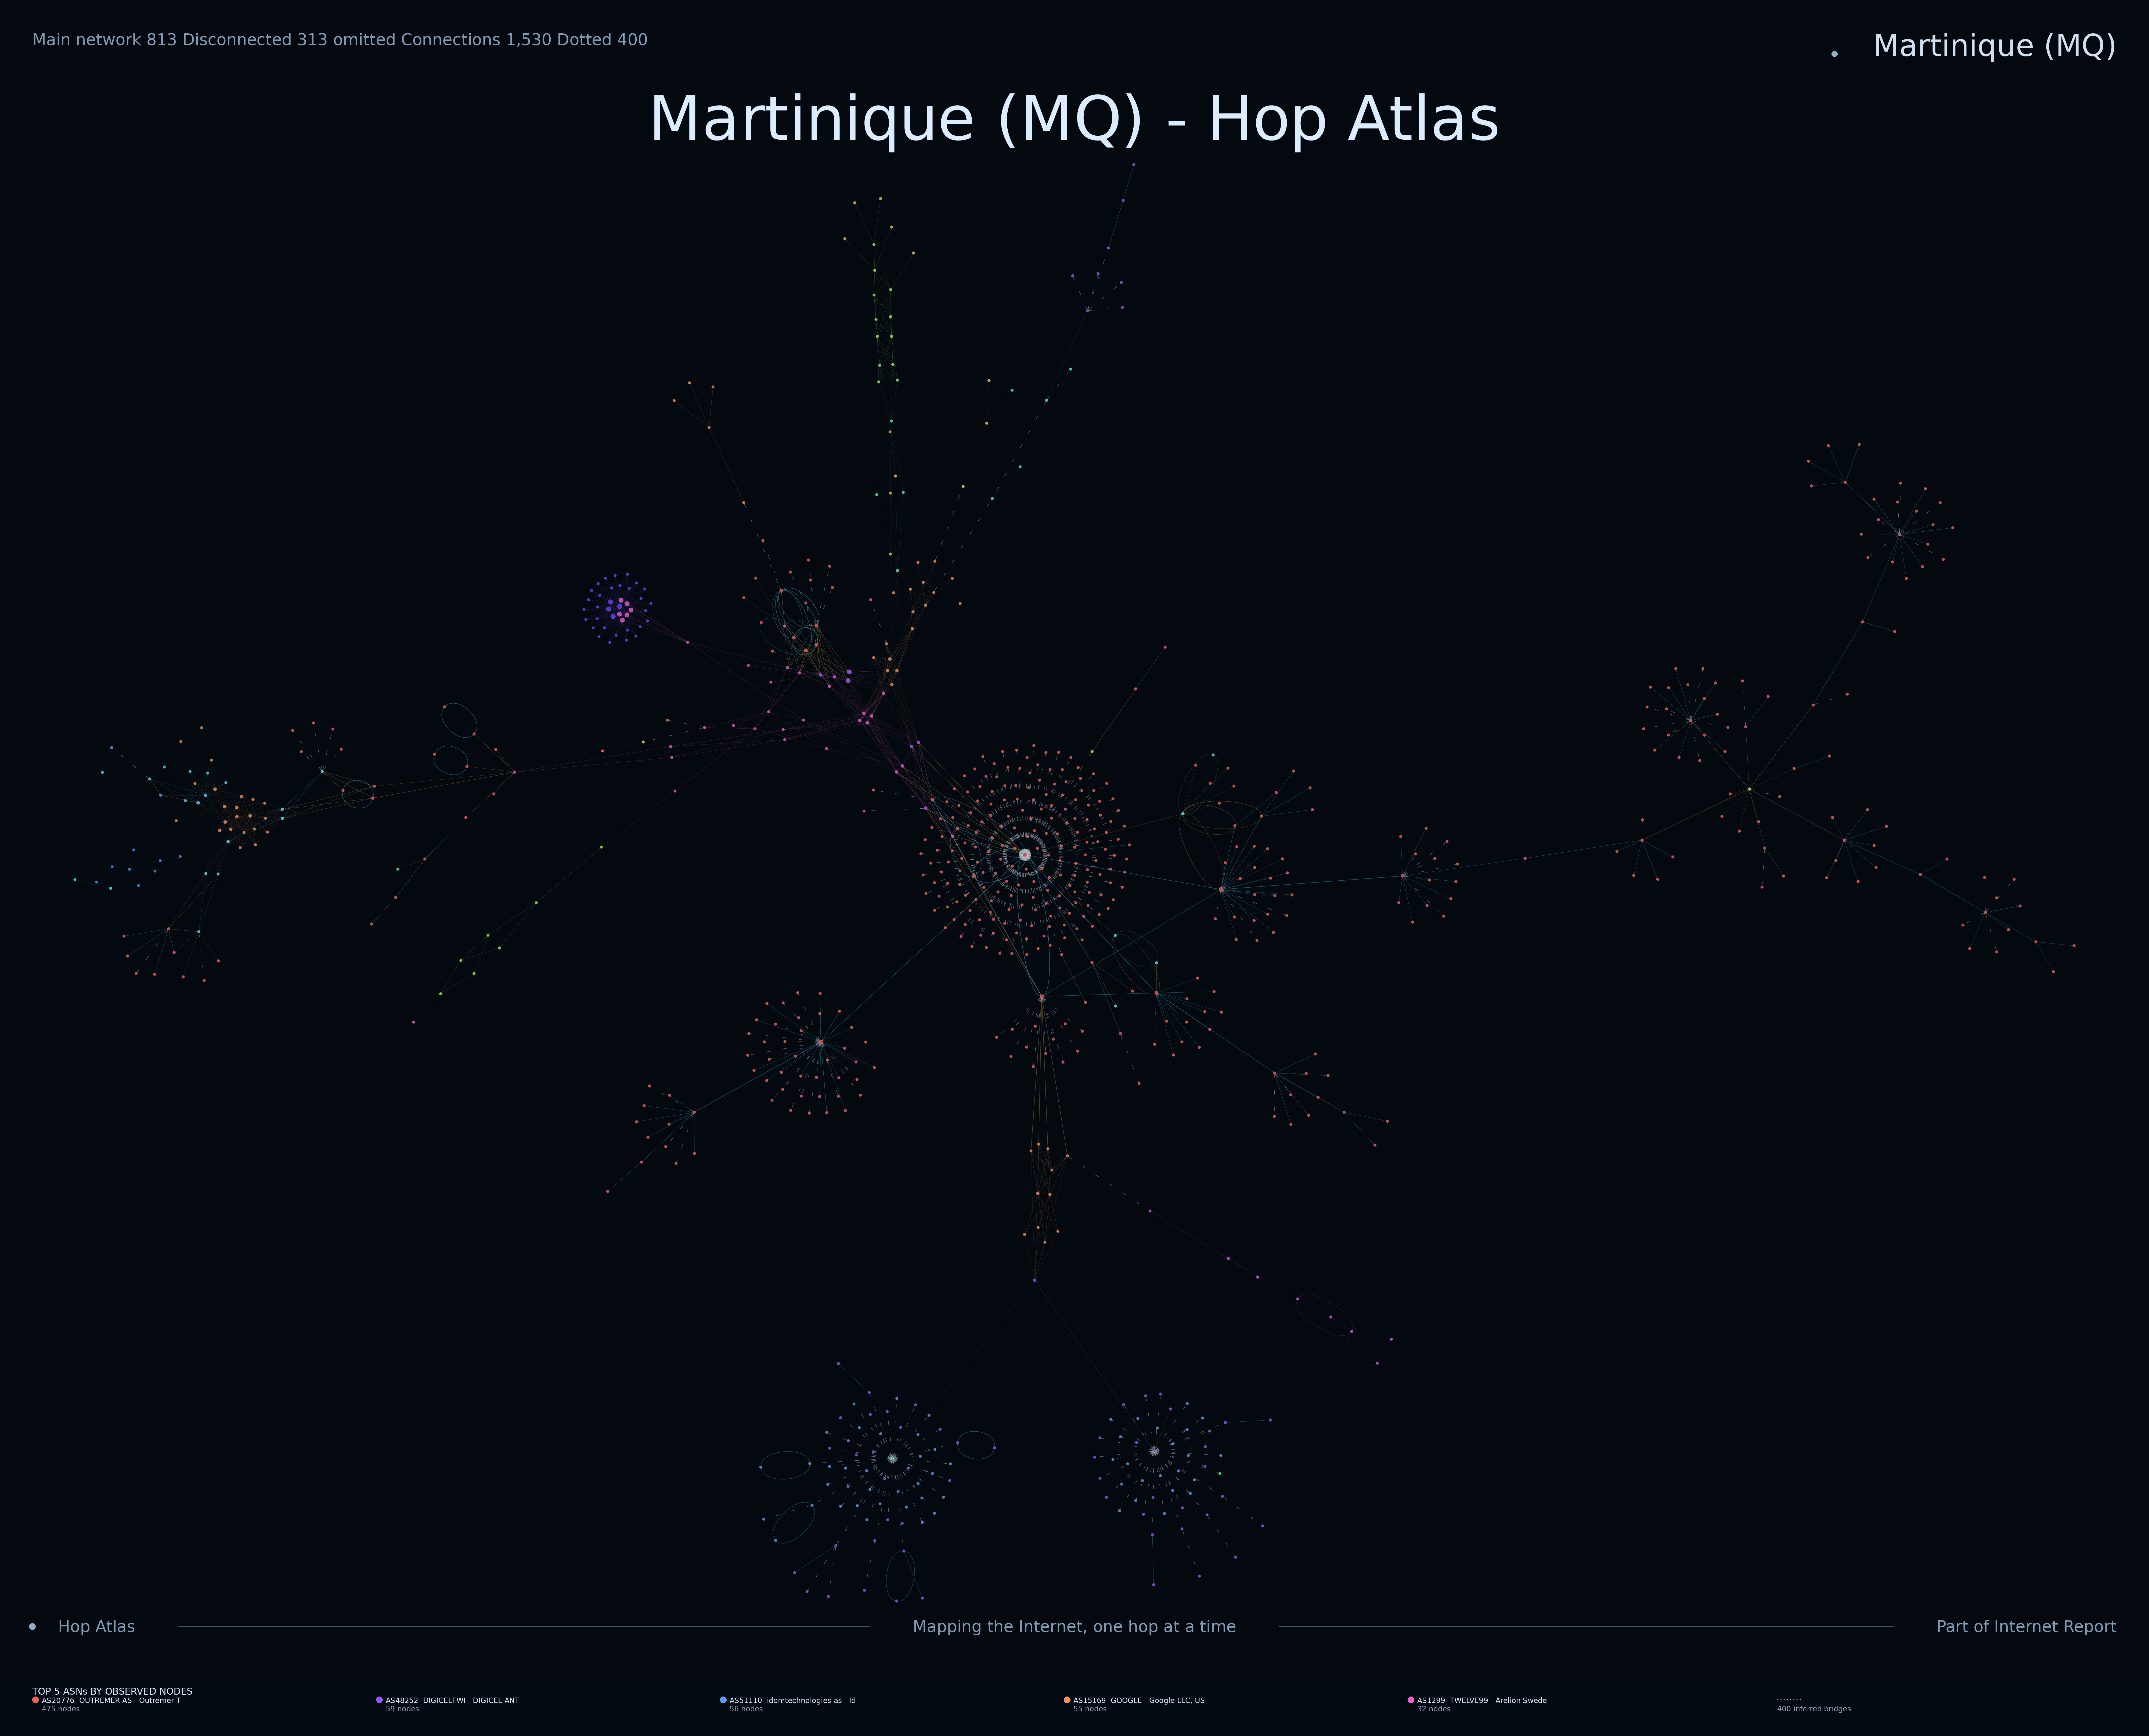2149x1736 pixels.
Task: Click the '475 nodes' count
Action: [x=61, y=1709]
